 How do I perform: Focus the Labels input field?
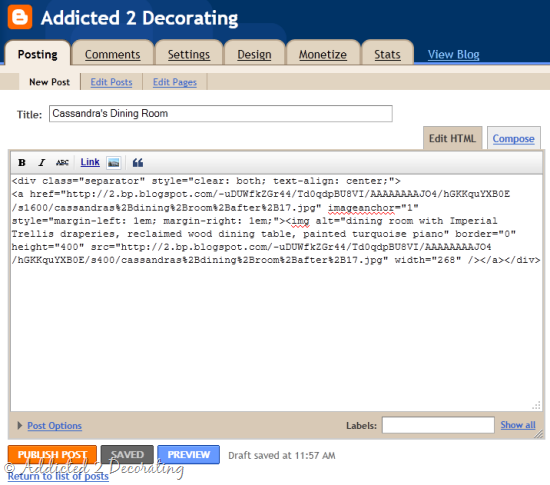coord(438,425)
